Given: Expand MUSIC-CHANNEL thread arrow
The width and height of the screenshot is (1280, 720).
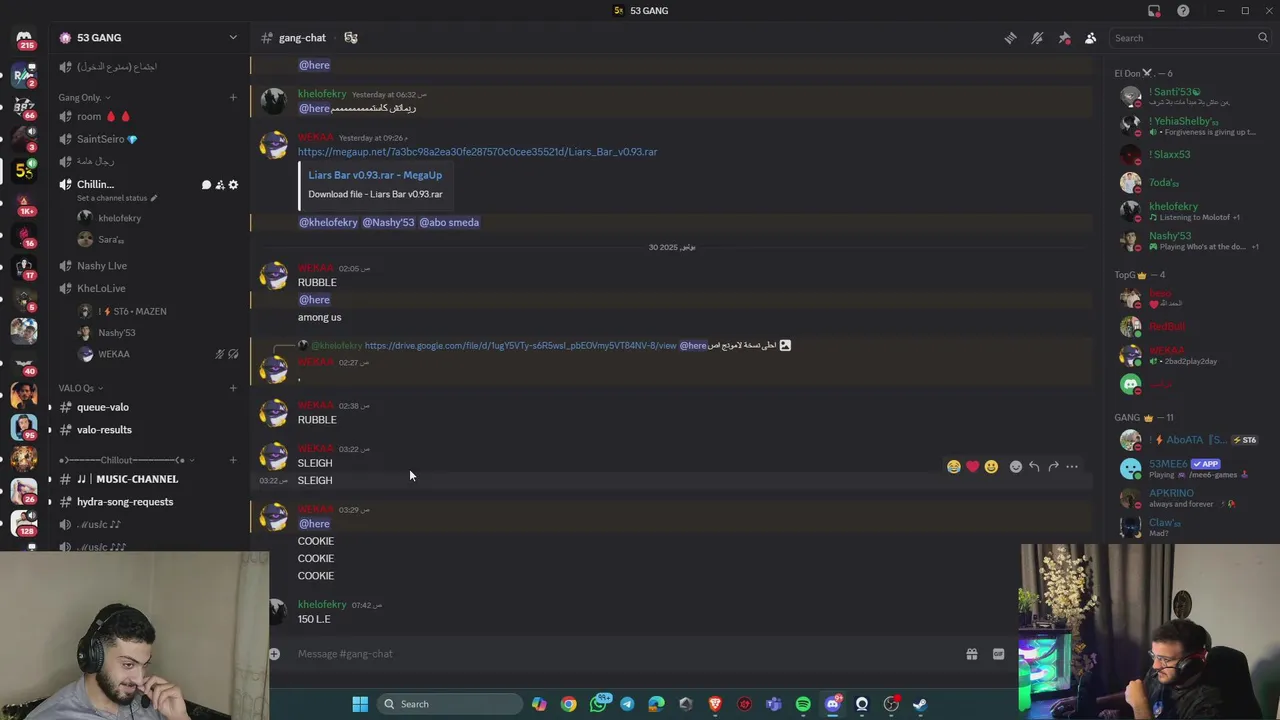Looking at the screenshot, I should (x=49, y=479).
